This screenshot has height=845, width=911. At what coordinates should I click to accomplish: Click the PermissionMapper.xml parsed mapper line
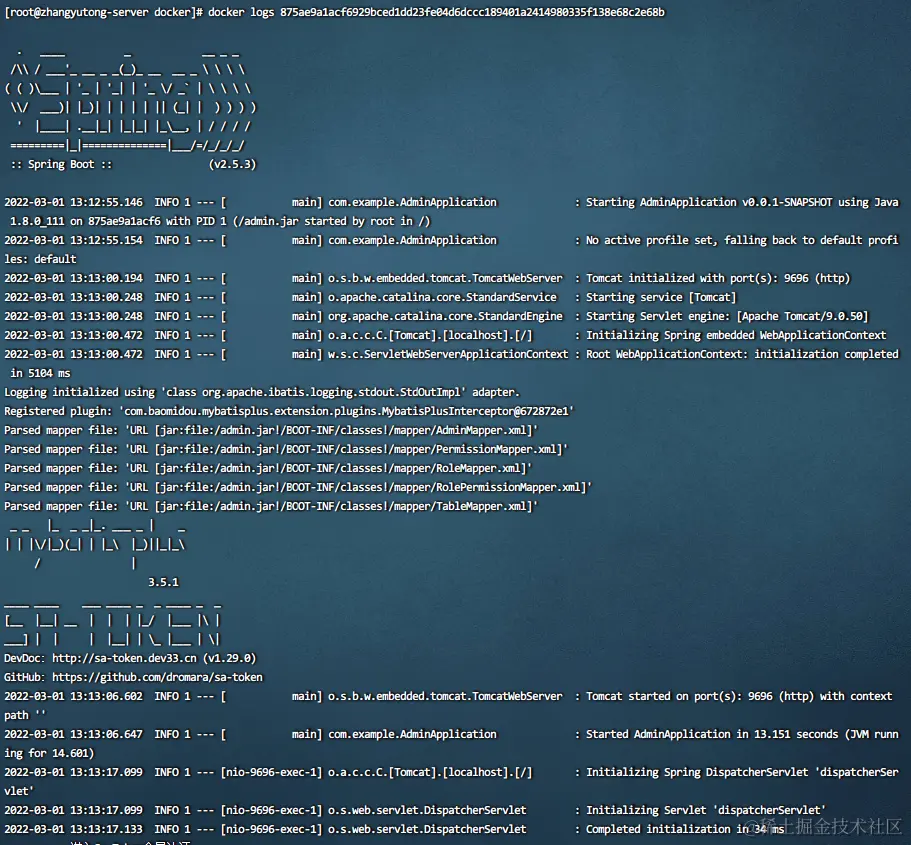[x=286, y=449]
